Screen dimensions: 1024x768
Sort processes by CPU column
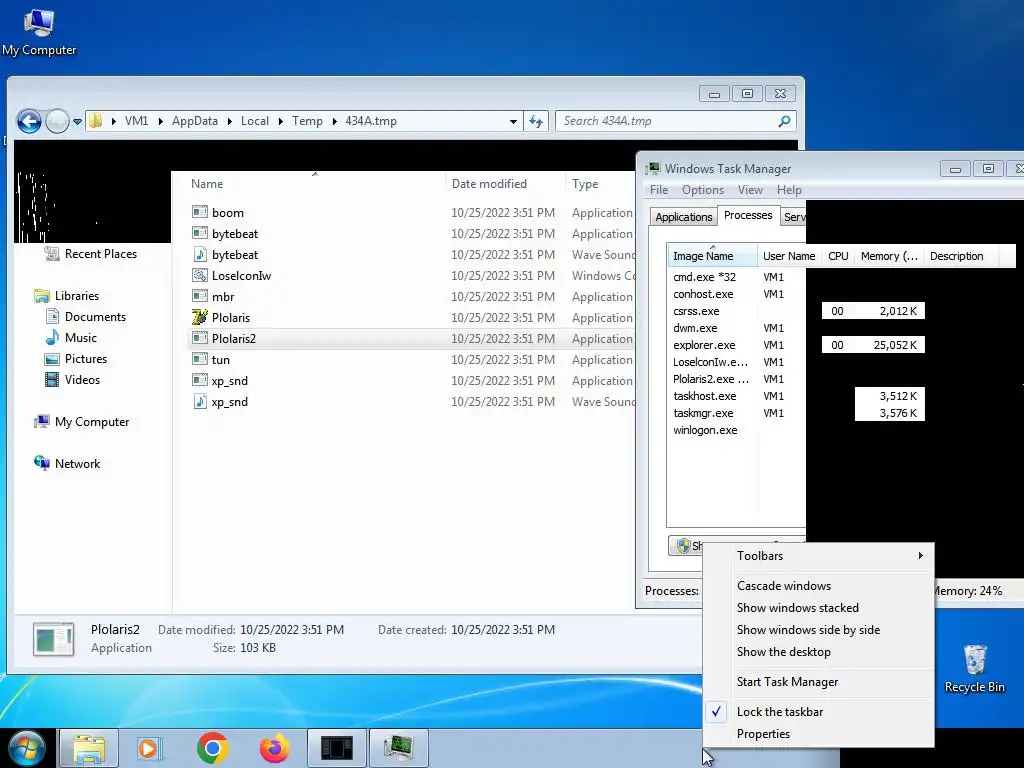(x=838, y=256)
